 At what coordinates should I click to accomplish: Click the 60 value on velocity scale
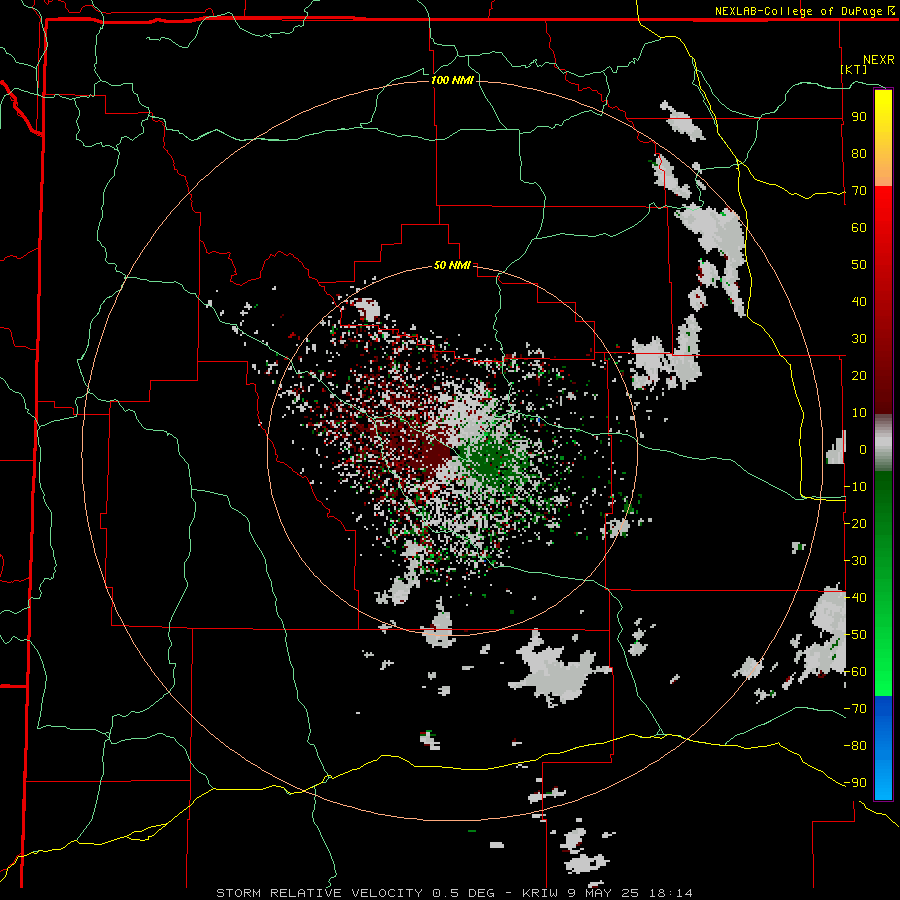point(859,227)
